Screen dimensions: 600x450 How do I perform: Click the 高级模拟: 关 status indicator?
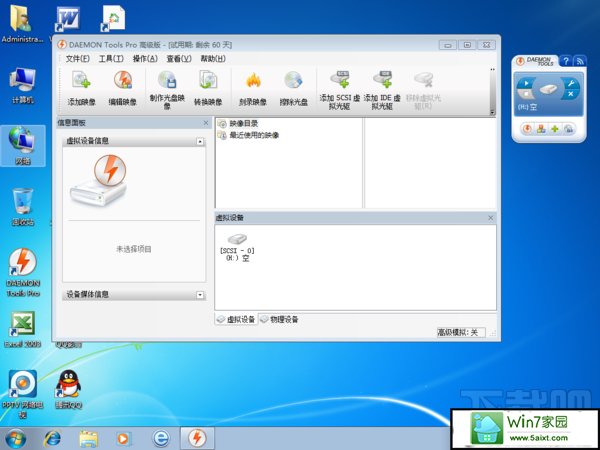click(461, 333)
